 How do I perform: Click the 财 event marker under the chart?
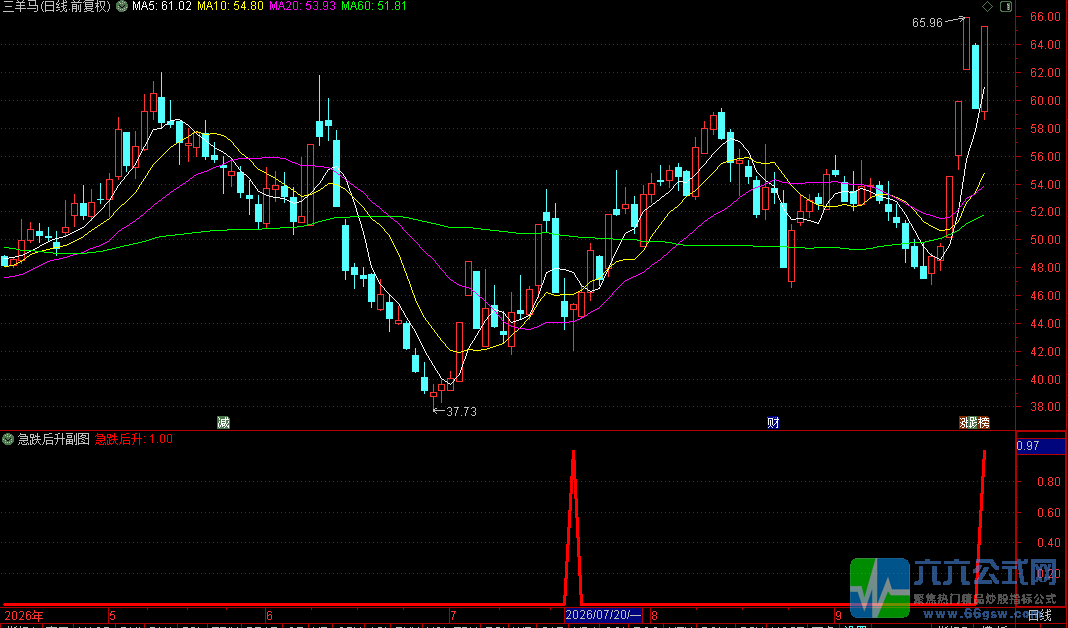pos(773,423)
